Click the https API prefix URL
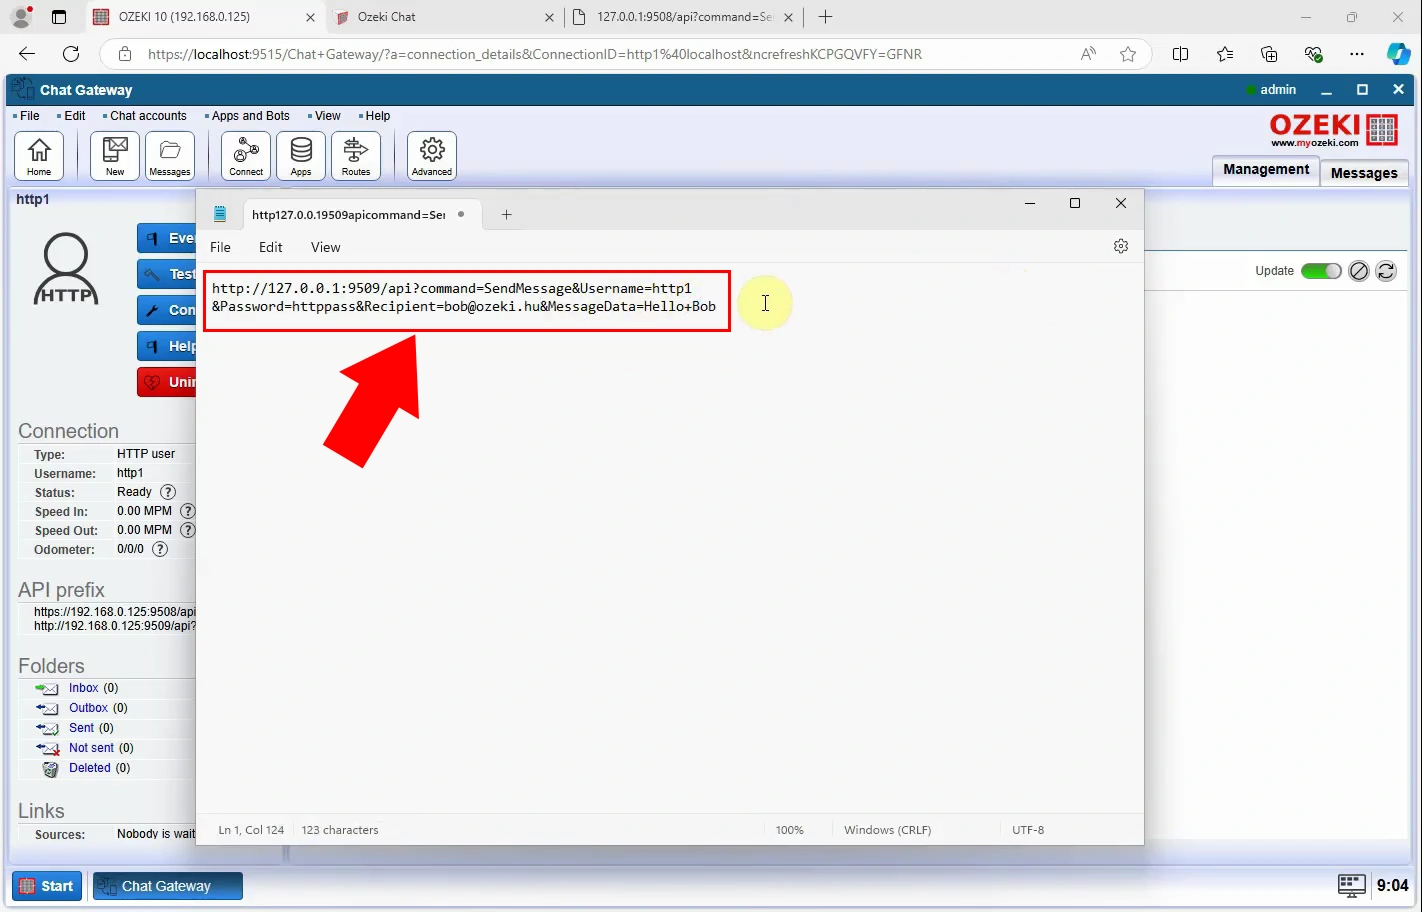Image resolution: width=1422 pixels, height=912 pixels. [x=115, y=611]
